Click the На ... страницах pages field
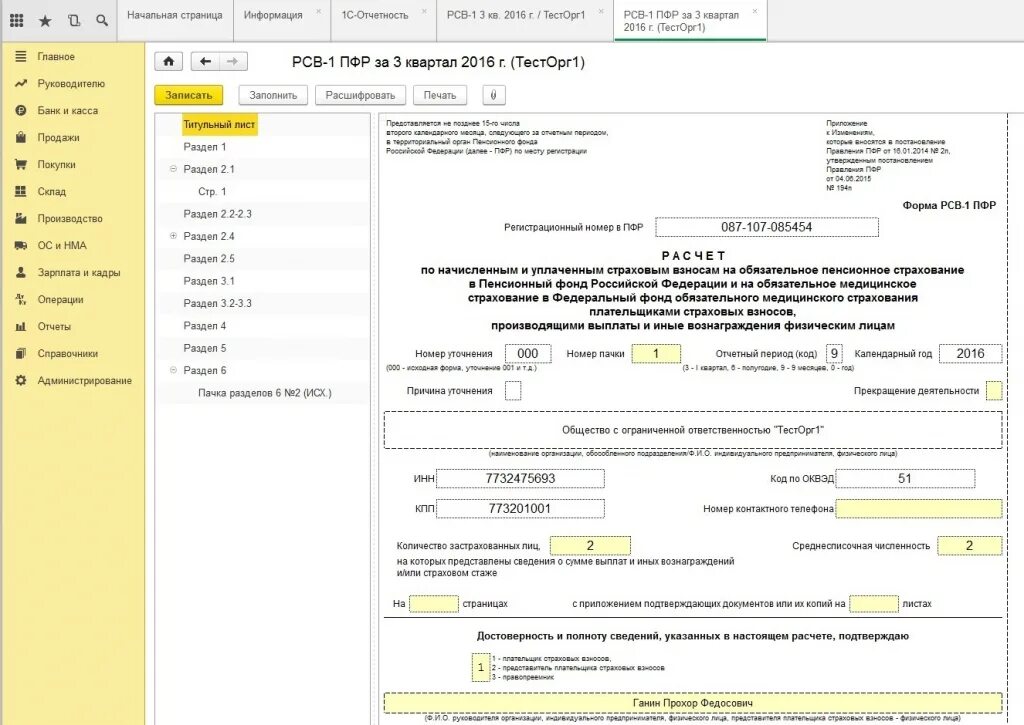 [x=434, y=604]
